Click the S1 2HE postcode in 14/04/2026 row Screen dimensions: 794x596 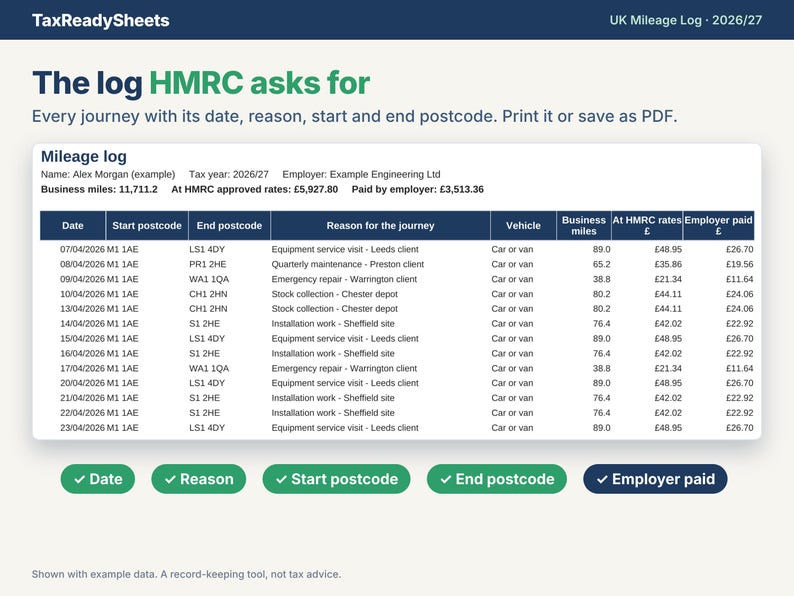click(205, 324)
